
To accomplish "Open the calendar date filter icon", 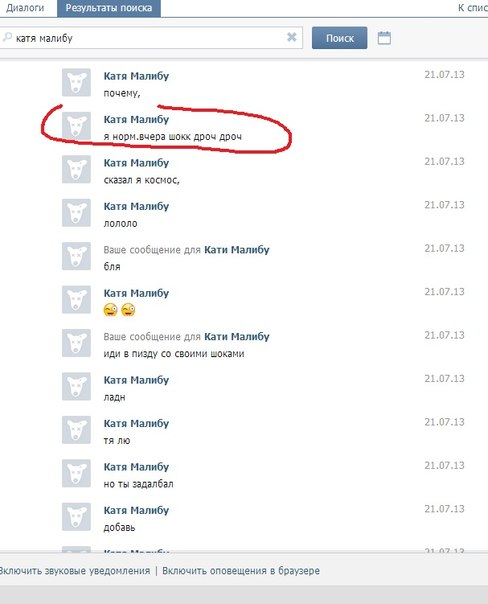I will pyautogui.click(x=384, y=38).
